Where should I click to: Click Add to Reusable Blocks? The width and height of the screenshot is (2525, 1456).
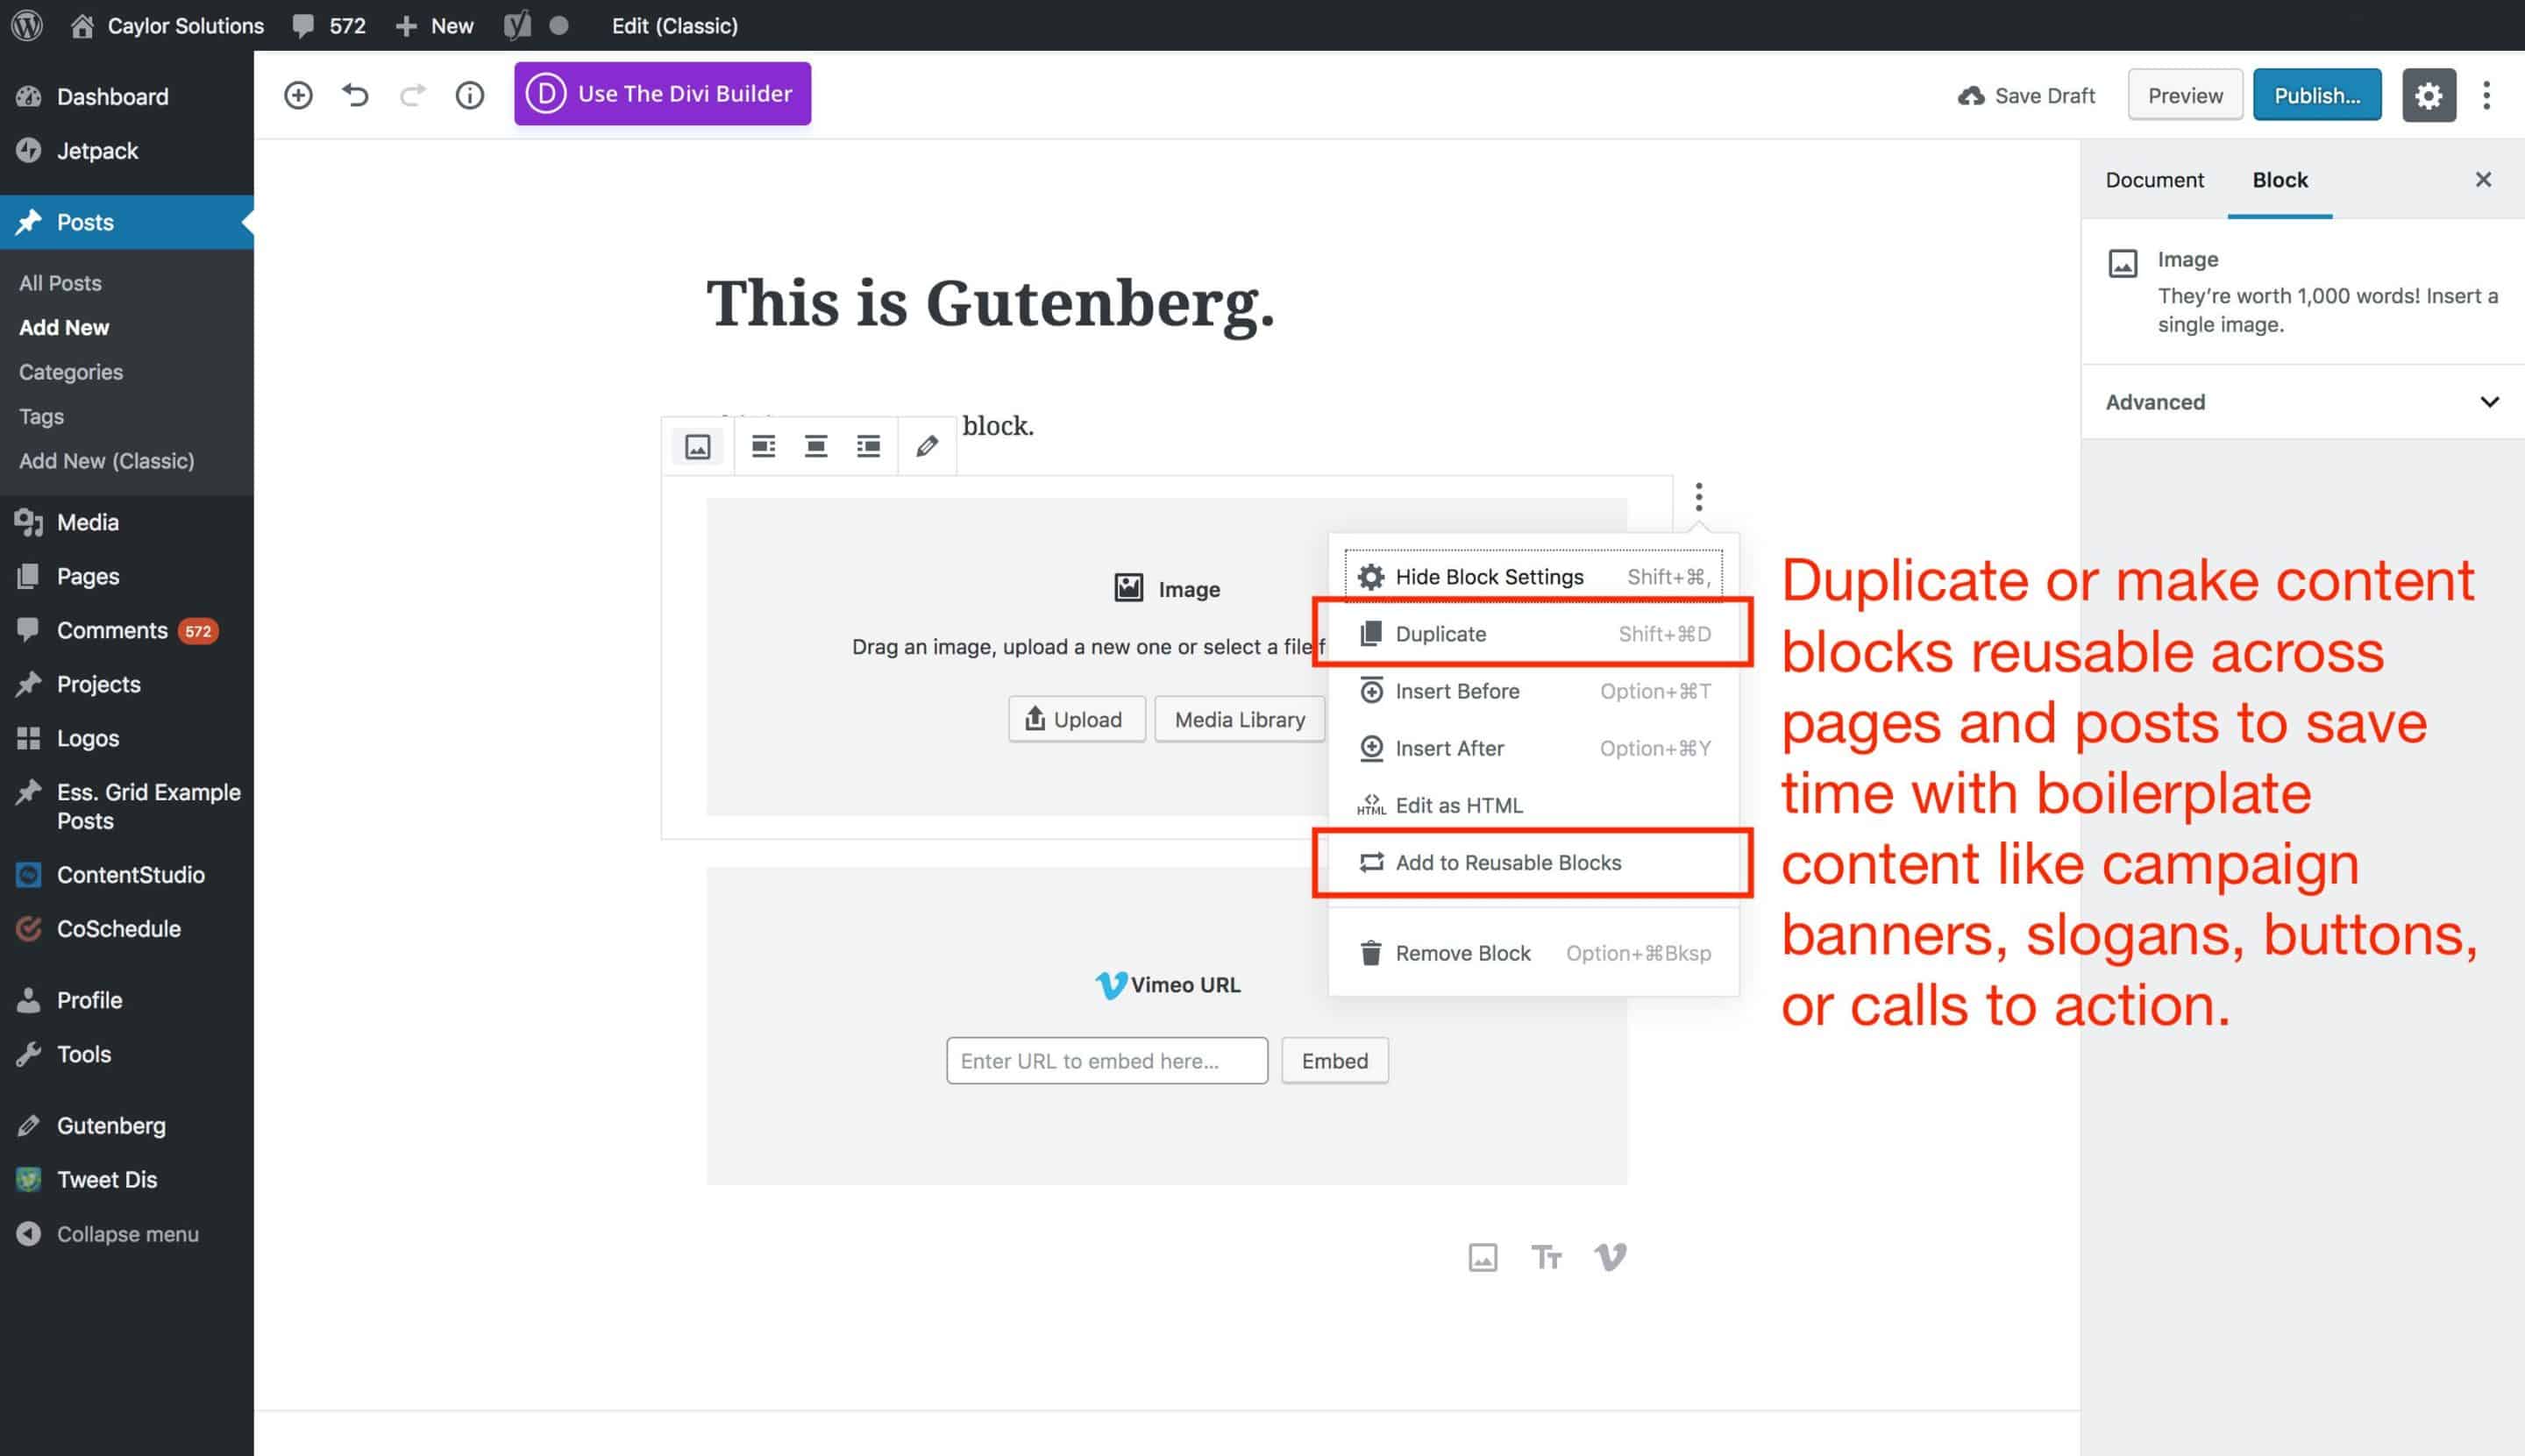click(x=1534, y=862)
